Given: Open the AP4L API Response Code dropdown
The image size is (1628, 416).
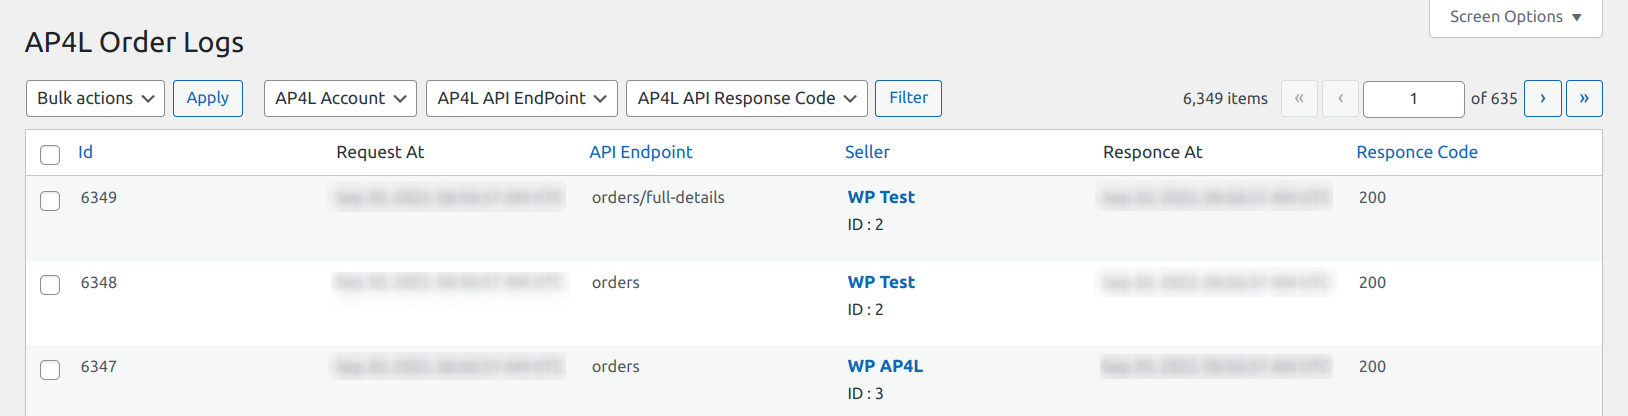Looking at the screenshot, I should point(747,98).
